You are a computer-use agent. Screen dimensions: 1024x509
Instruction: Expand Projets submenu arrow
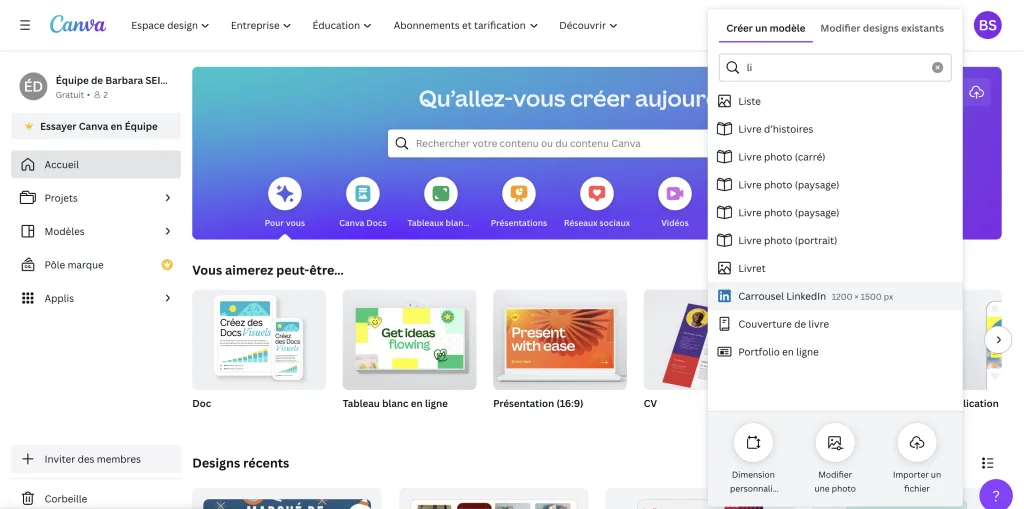coord(168,198)
